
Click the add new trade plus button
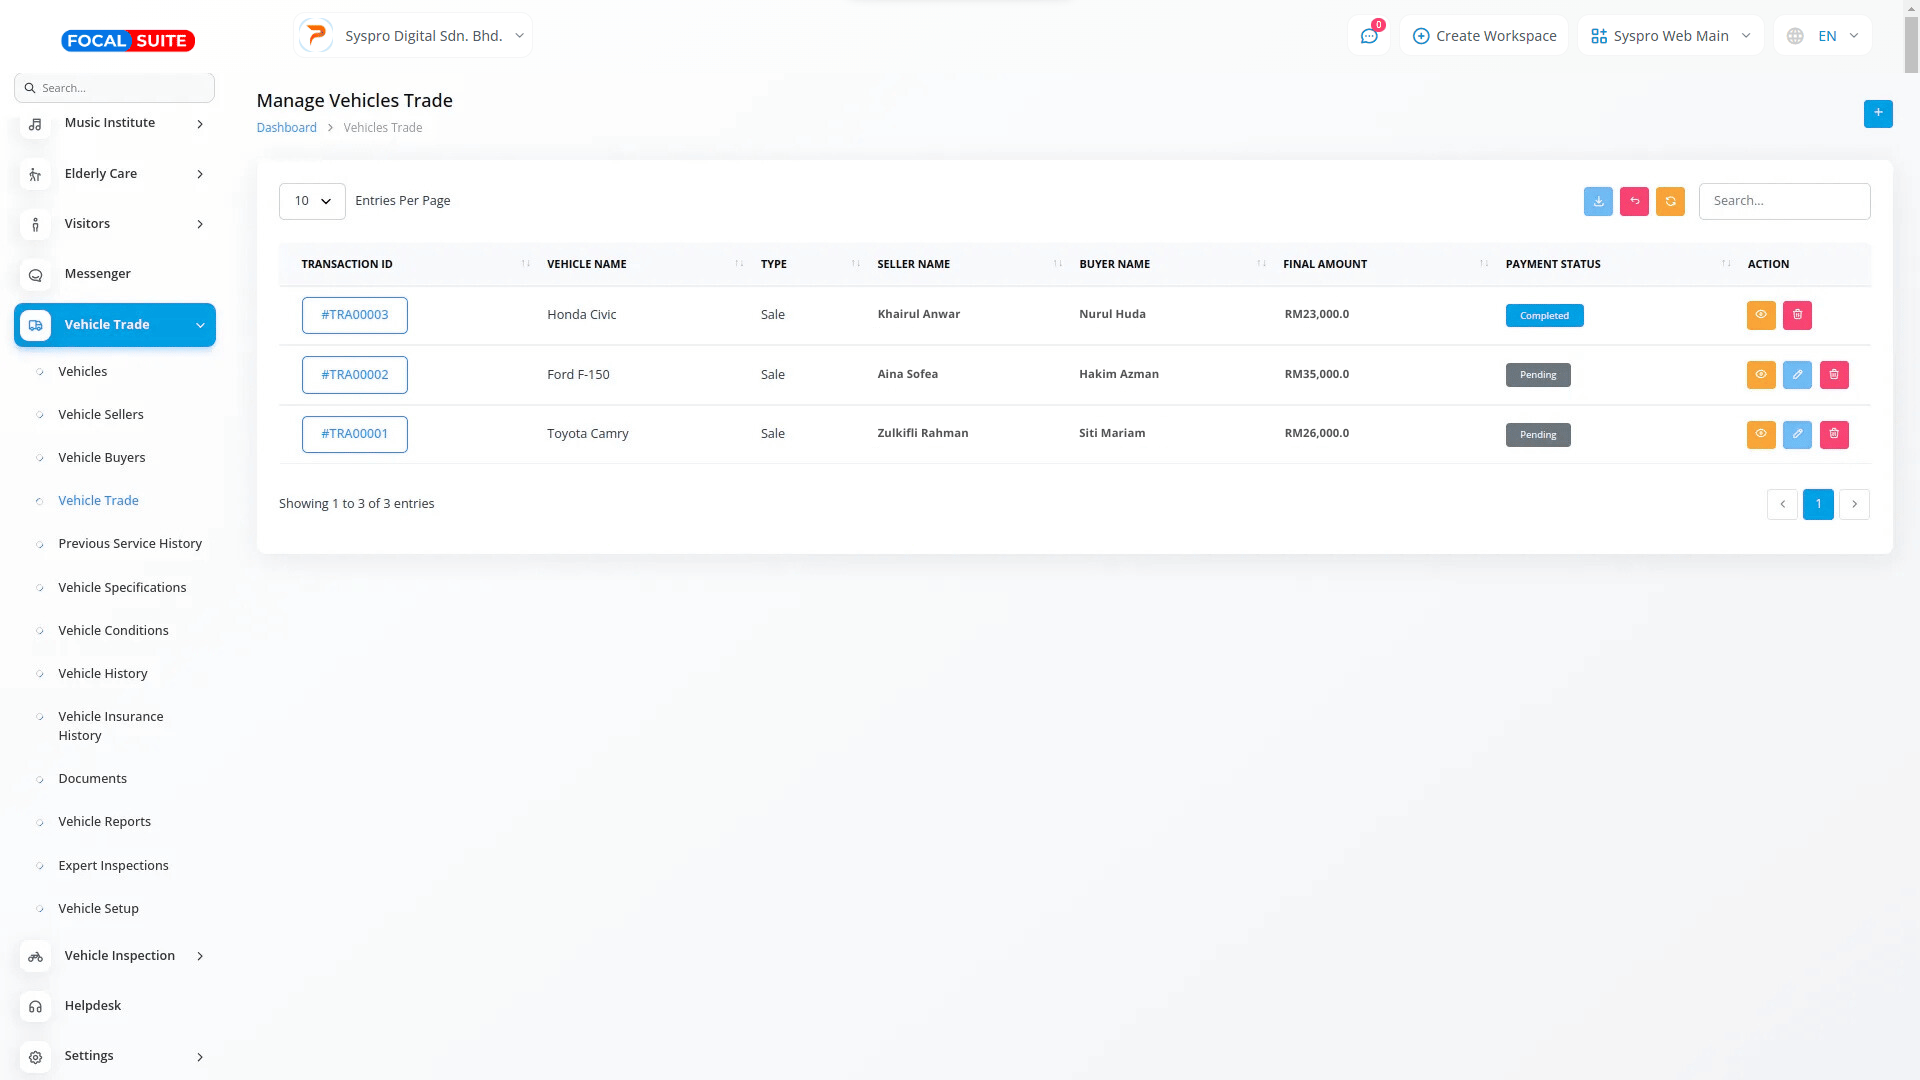pos(1877,113)
